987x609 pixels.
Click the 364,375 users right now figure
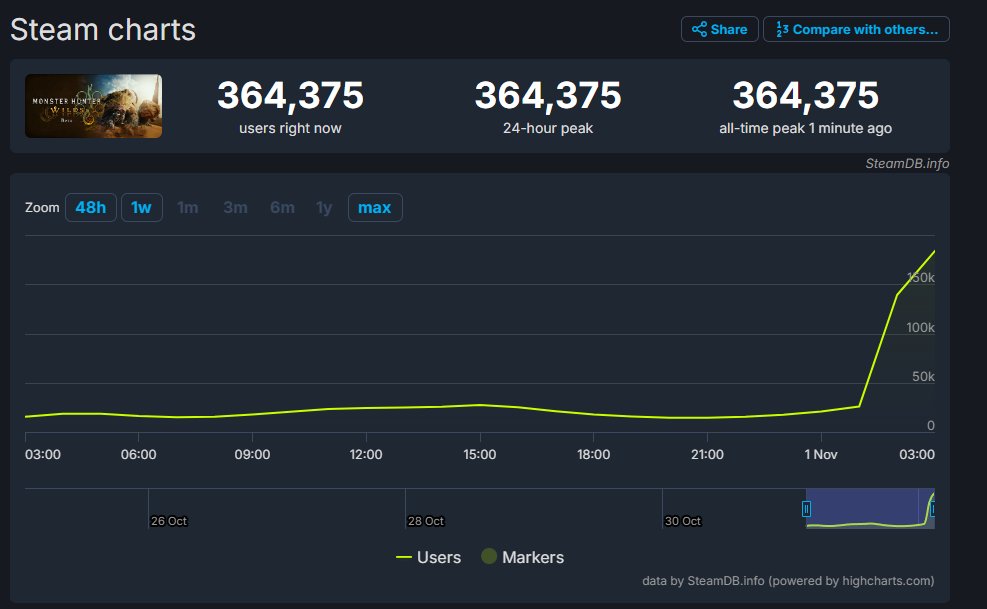[x=290, y=95]
